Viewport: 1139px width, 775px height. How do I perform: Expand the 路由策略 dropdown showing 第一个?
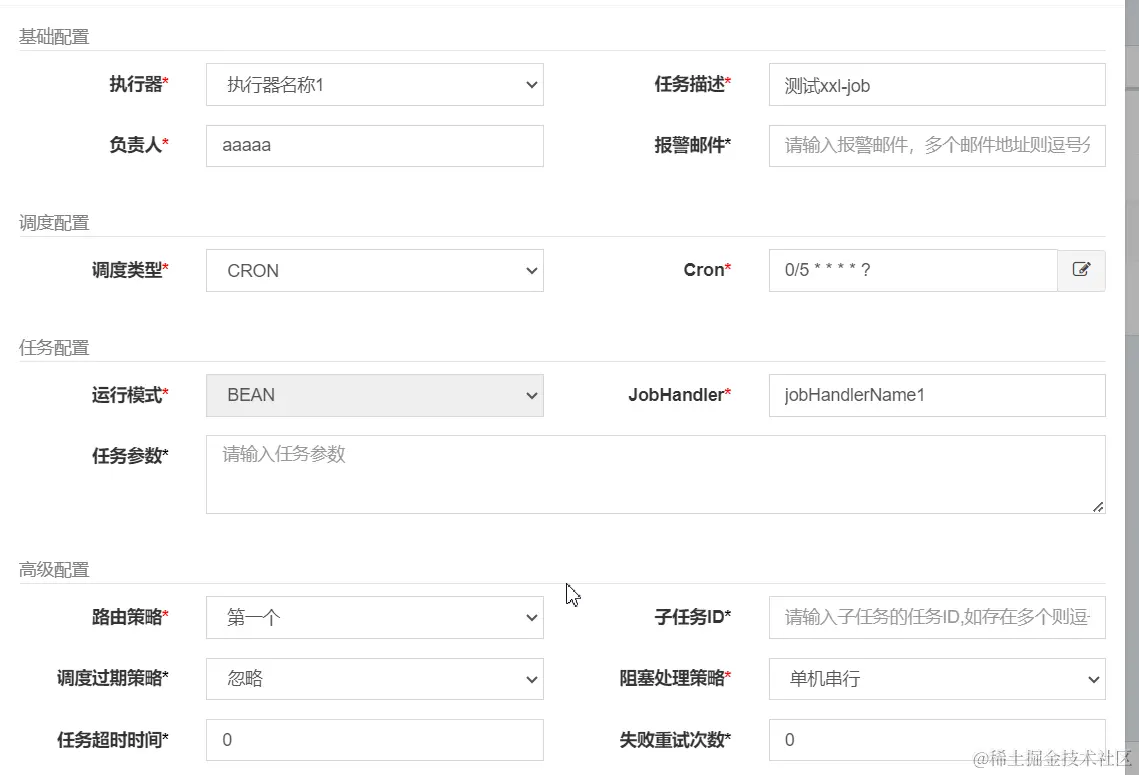click(375, 617)
